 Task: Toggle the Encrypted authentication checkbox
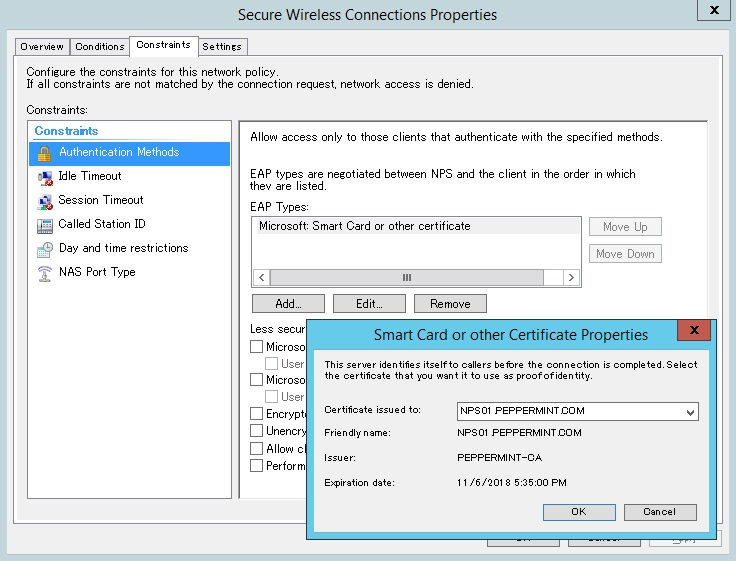coord(257,414)
